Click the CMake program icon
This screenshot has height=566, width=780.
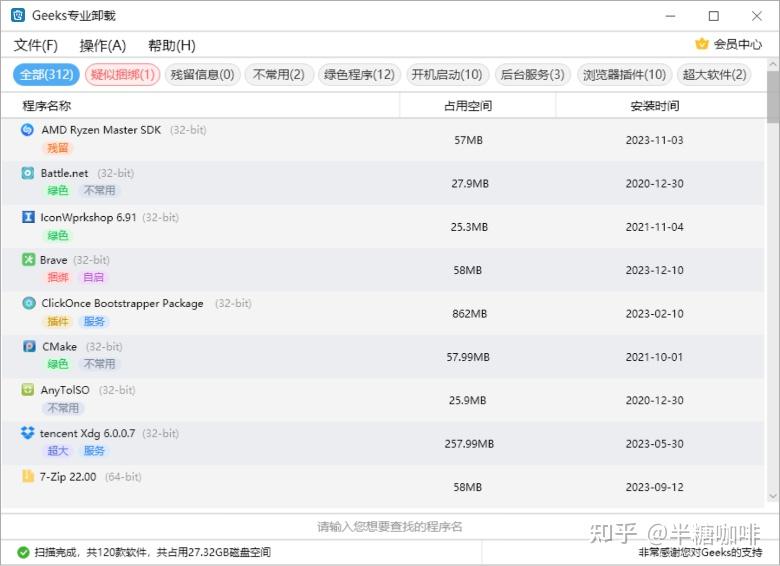[x=29, y=346]
